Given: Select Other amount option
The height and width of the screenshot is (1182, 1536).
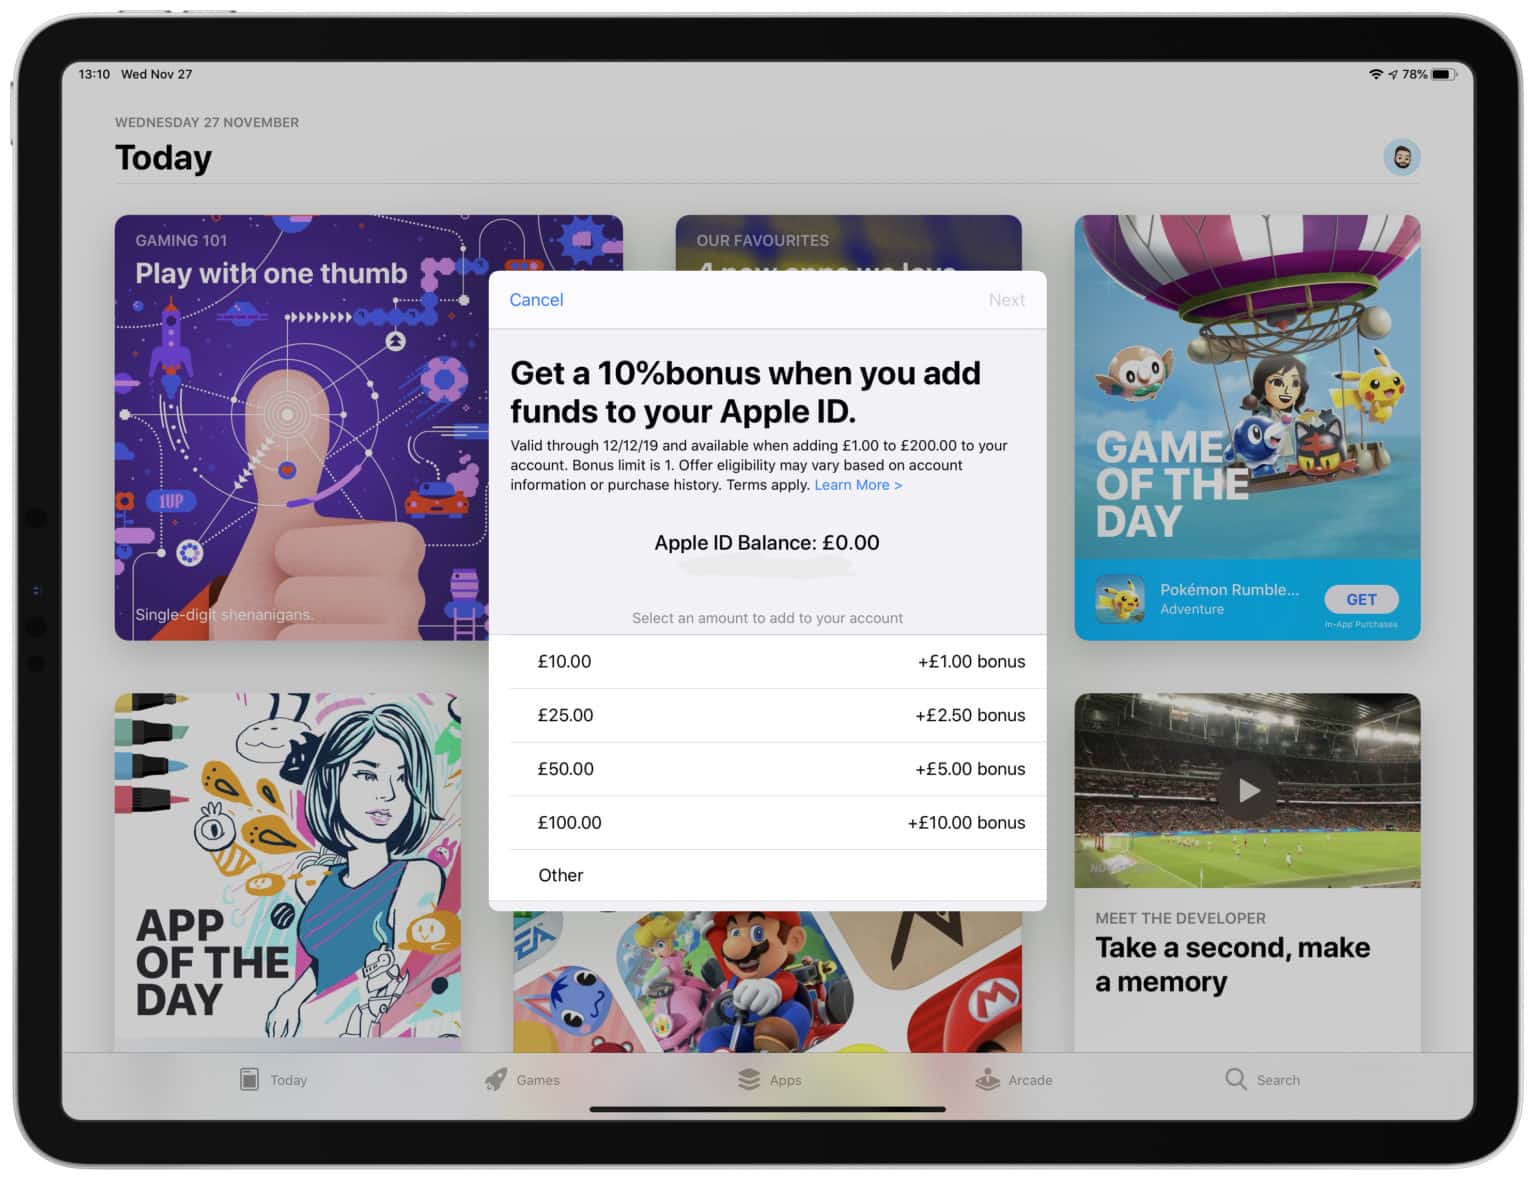Looking at the screenshot, I should point(767,876).
